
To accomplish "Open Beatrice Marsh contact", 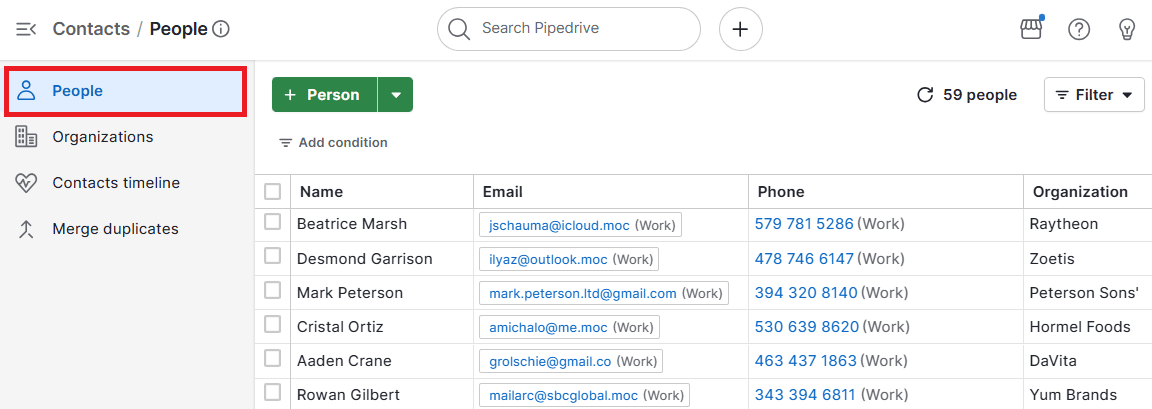I will (x=352, y=224).
